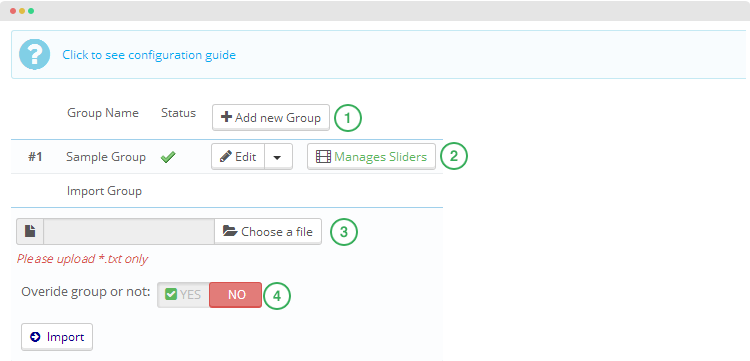Click the green macOS maximize window dot
750x361 pixels.
click(x=31, y=11)
